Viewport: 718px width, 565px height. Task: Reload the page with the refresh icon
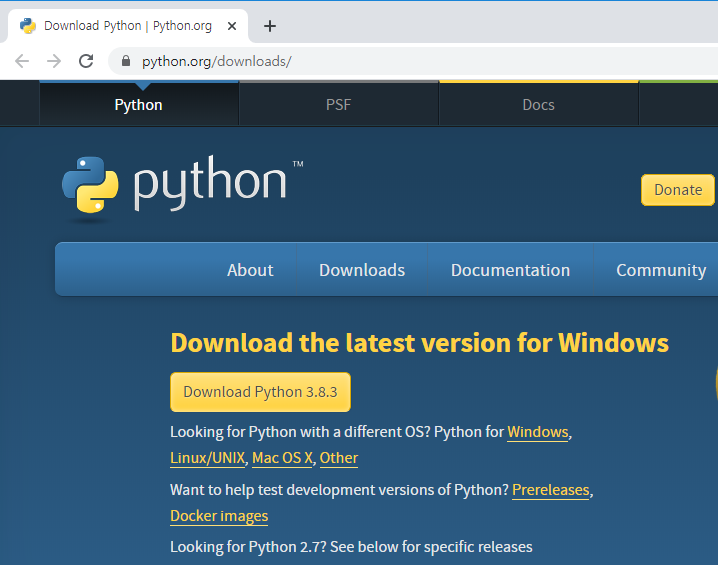(x=86, y=61)
